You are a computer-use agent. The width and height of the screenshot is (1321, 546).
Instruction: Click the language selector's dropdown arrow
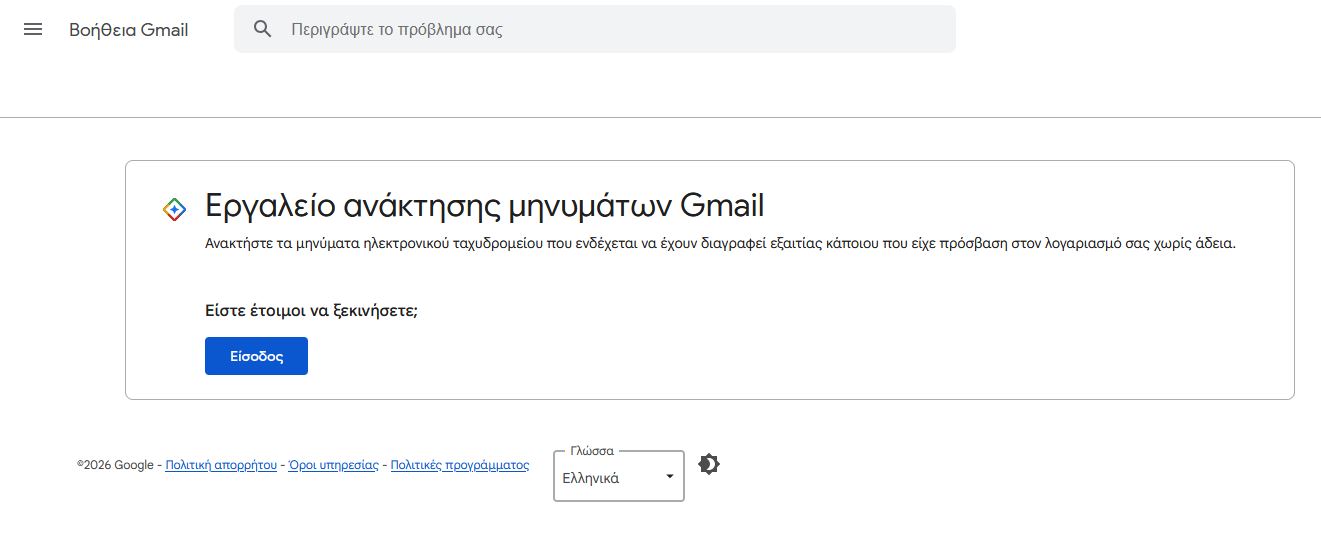click(x=670, y=477)
